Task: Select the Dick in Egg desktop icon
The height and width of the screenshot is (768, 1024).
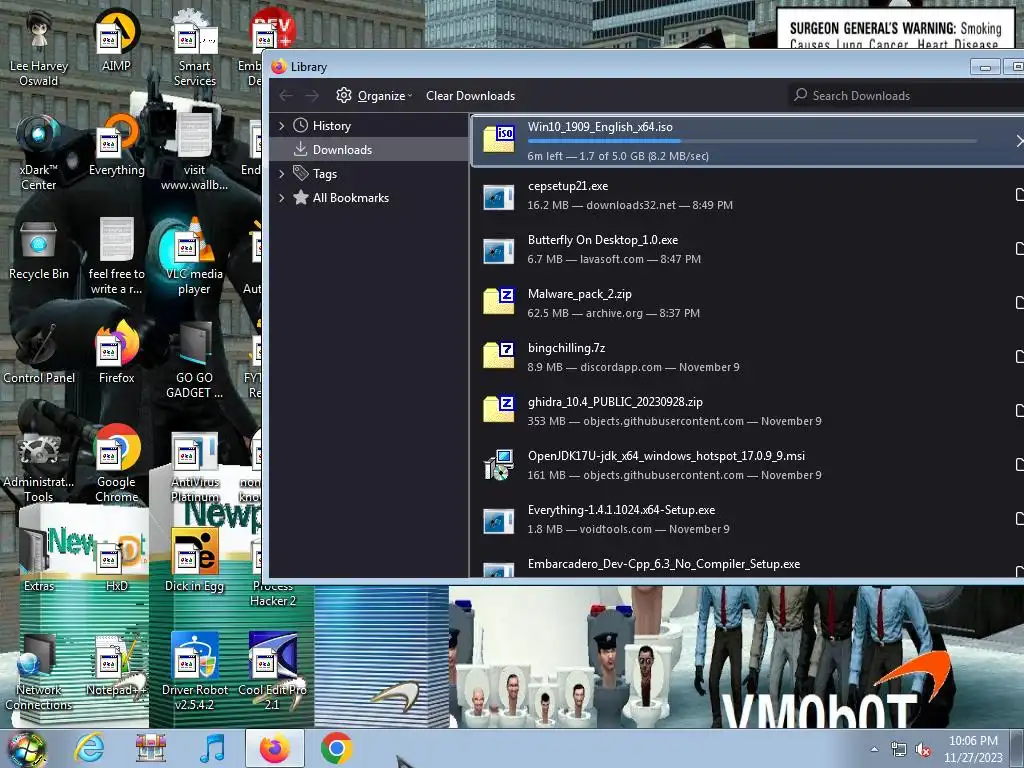Action: [x=194, y=562]
